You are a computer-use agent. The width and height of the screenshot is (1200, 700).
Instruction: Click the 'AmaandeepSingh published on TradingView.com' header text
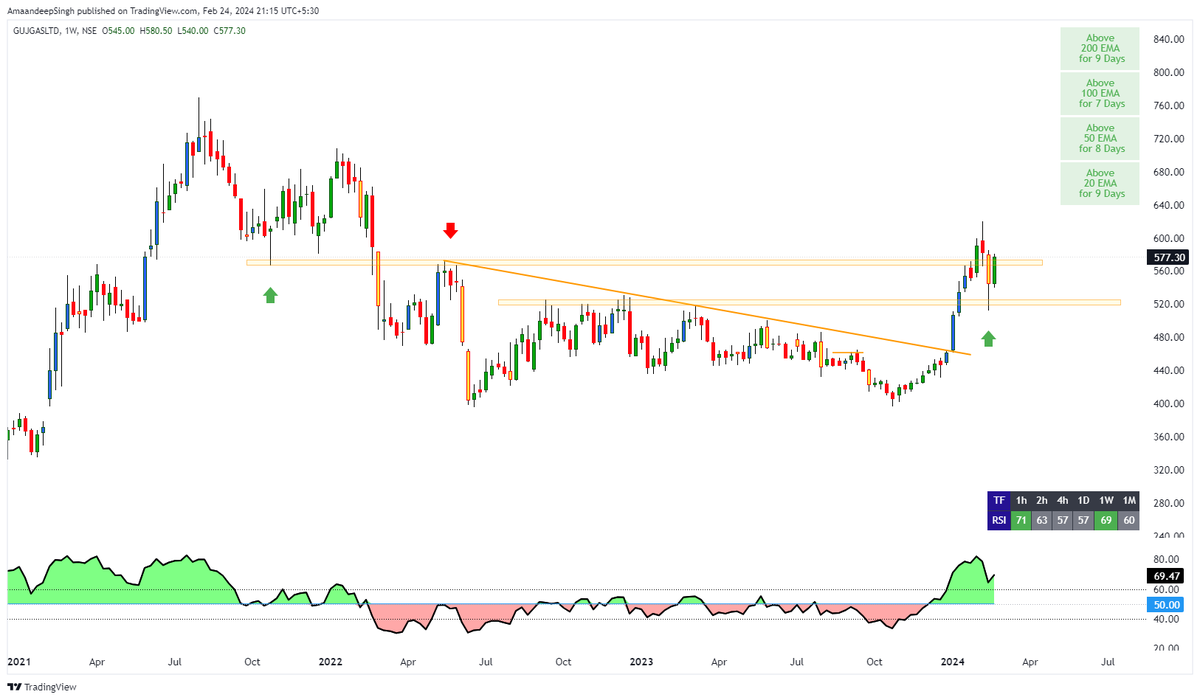pos(103,10)
